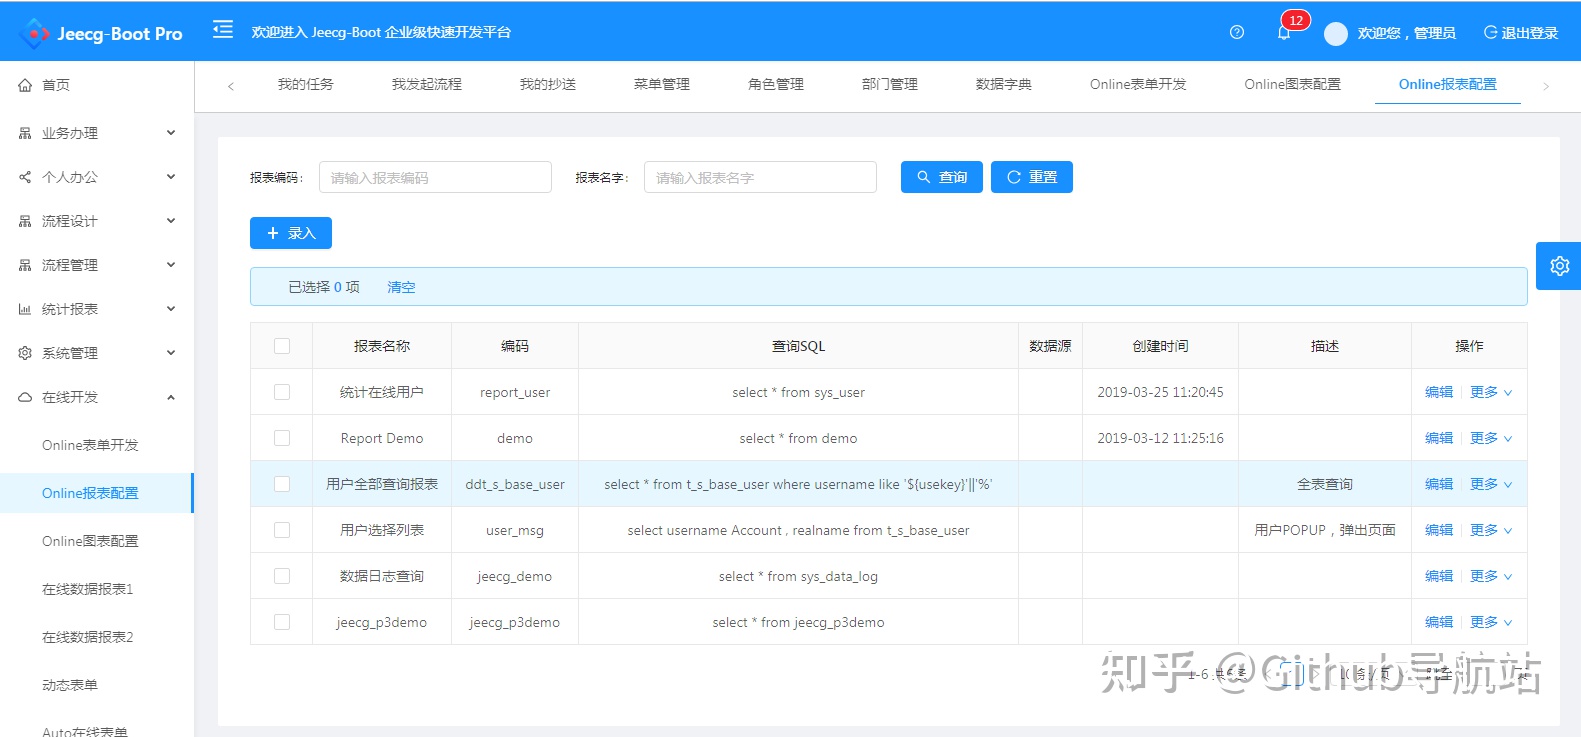The height and width of the screenshot is (737, 1581).
Task: Edit the 统计在线用户 report row
Action: (1439, 392)
